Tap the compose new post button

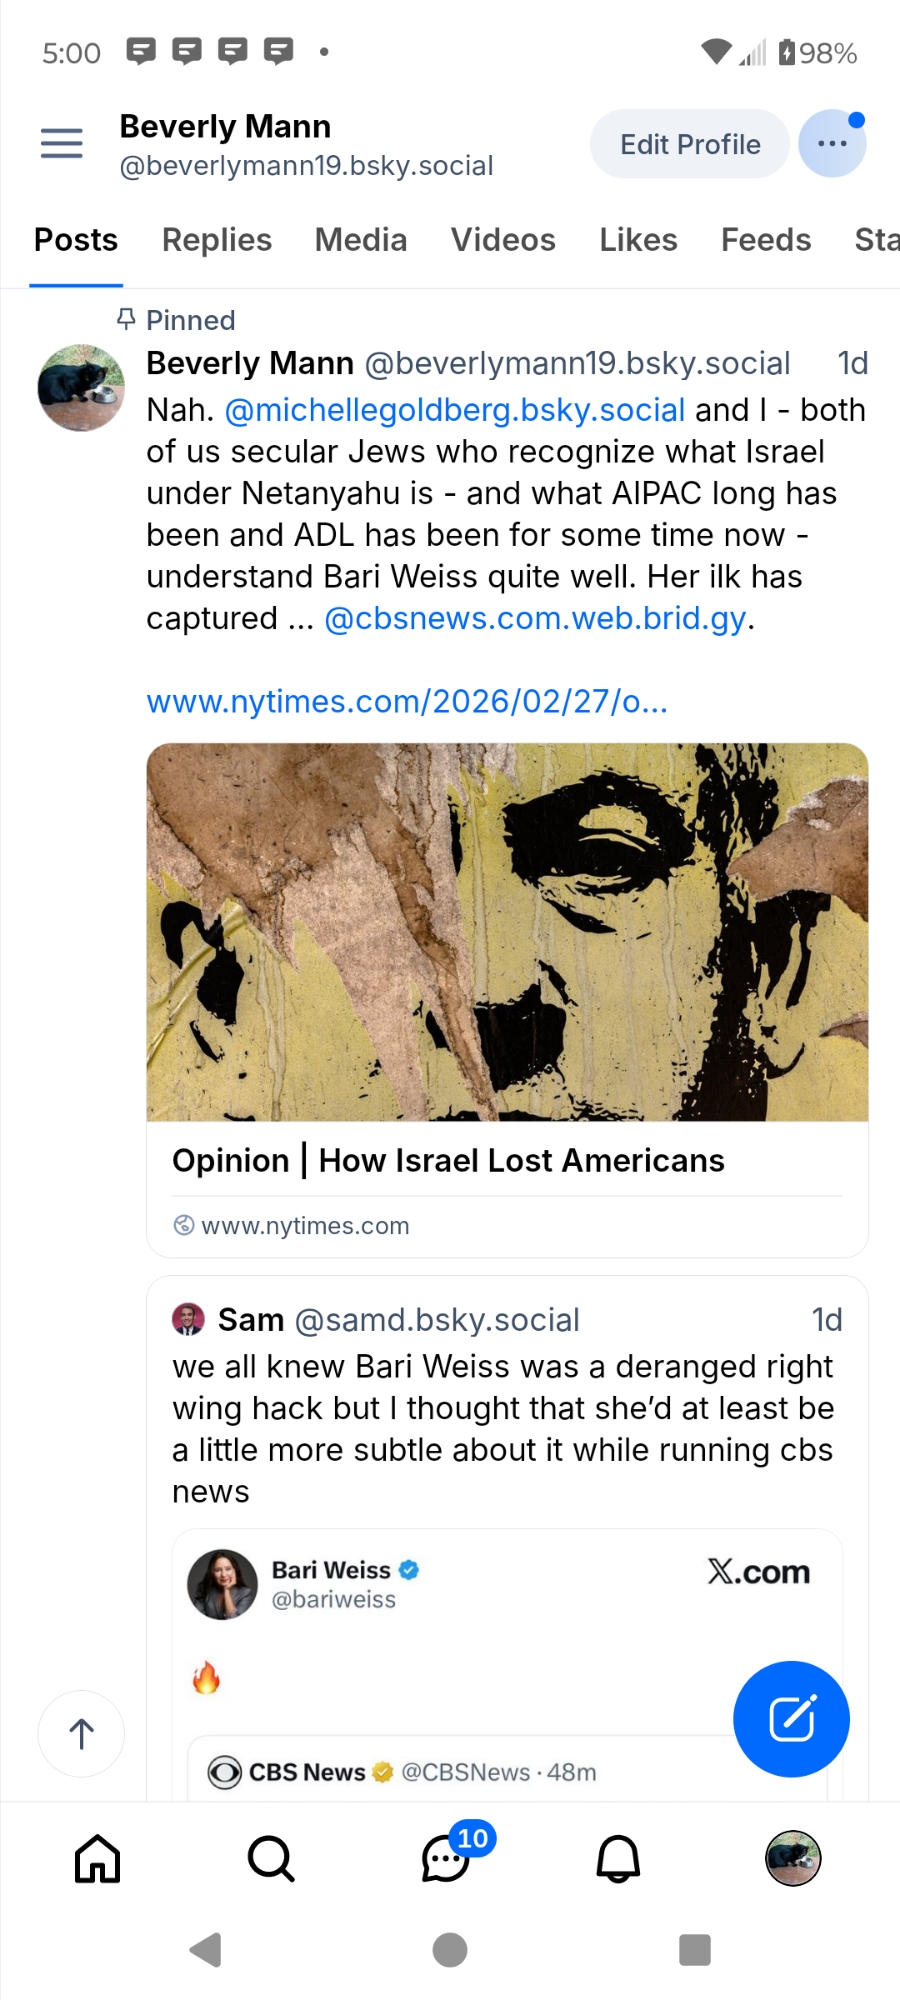(x=791, y=1718)
